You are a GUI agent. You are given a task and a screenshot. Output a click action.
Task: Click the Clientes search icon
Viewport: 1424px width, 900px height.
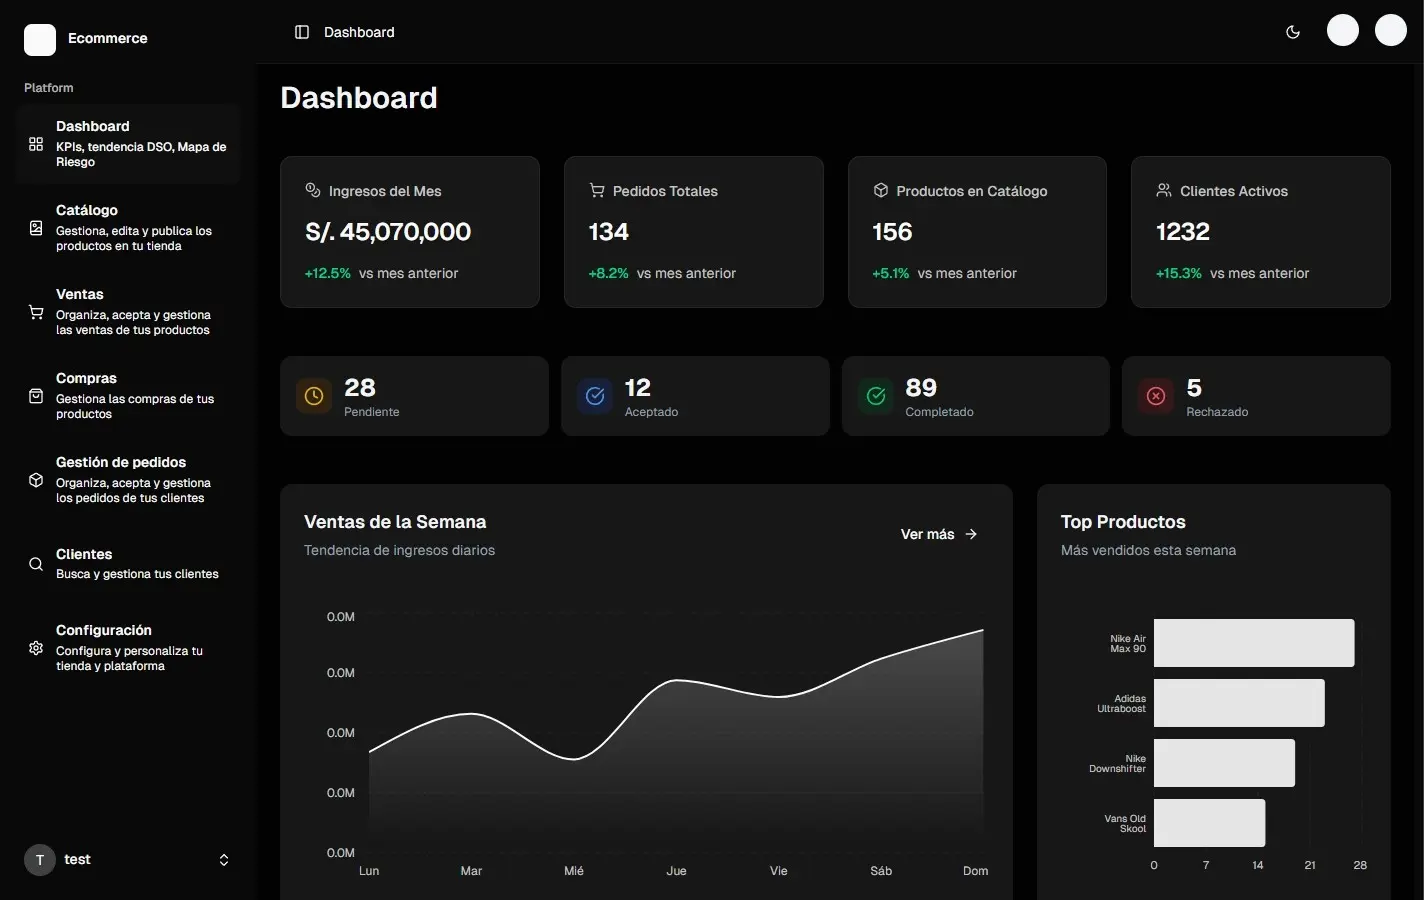click(35, 564)
